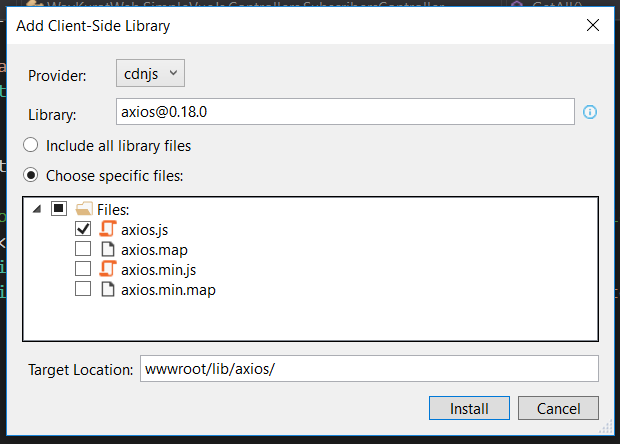Toggle the Files root tri-state checkbox
Image resolution: width=620 pixels, height=444 pixels.
tap(59, 208)
